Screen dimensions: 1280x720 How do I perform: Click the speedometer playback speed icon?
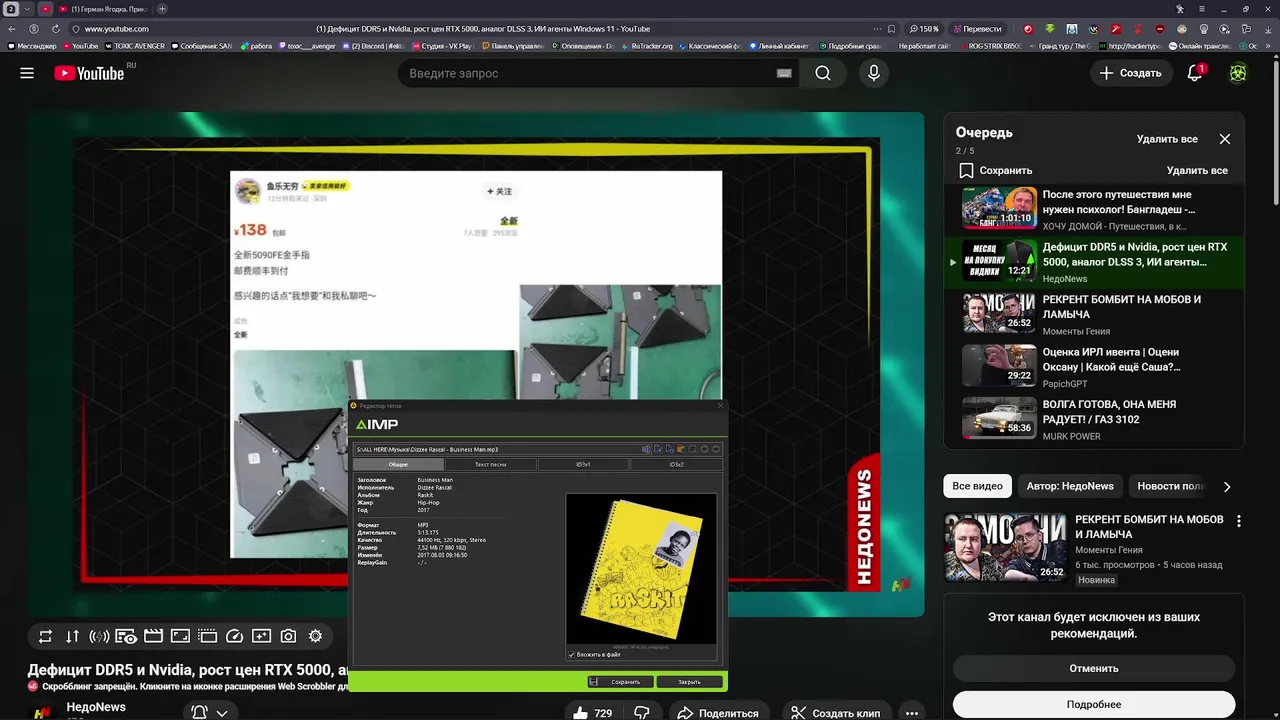pos(234,636)
